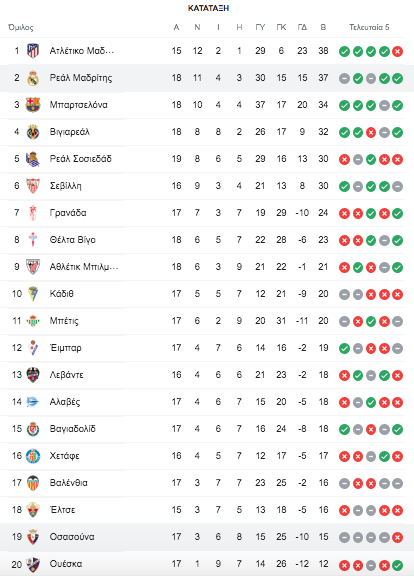
Task: Open the Θέλτα Βίγο team link
Action: (x=72, y=240)
